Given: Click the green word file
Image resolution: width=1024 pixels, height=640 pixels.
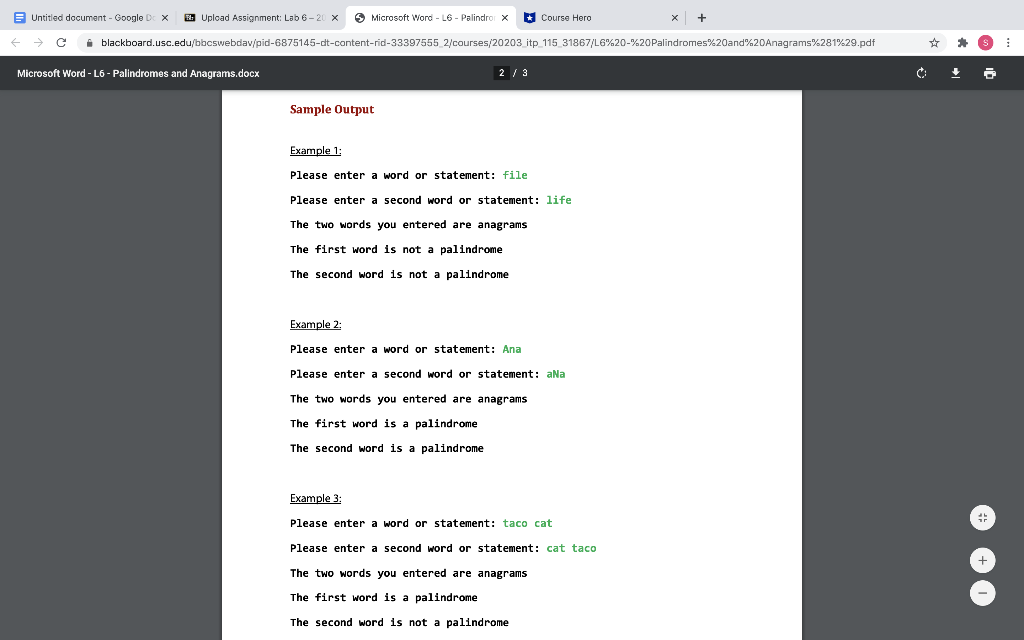Looking at the screenshot, I should [x=515, y=175].
